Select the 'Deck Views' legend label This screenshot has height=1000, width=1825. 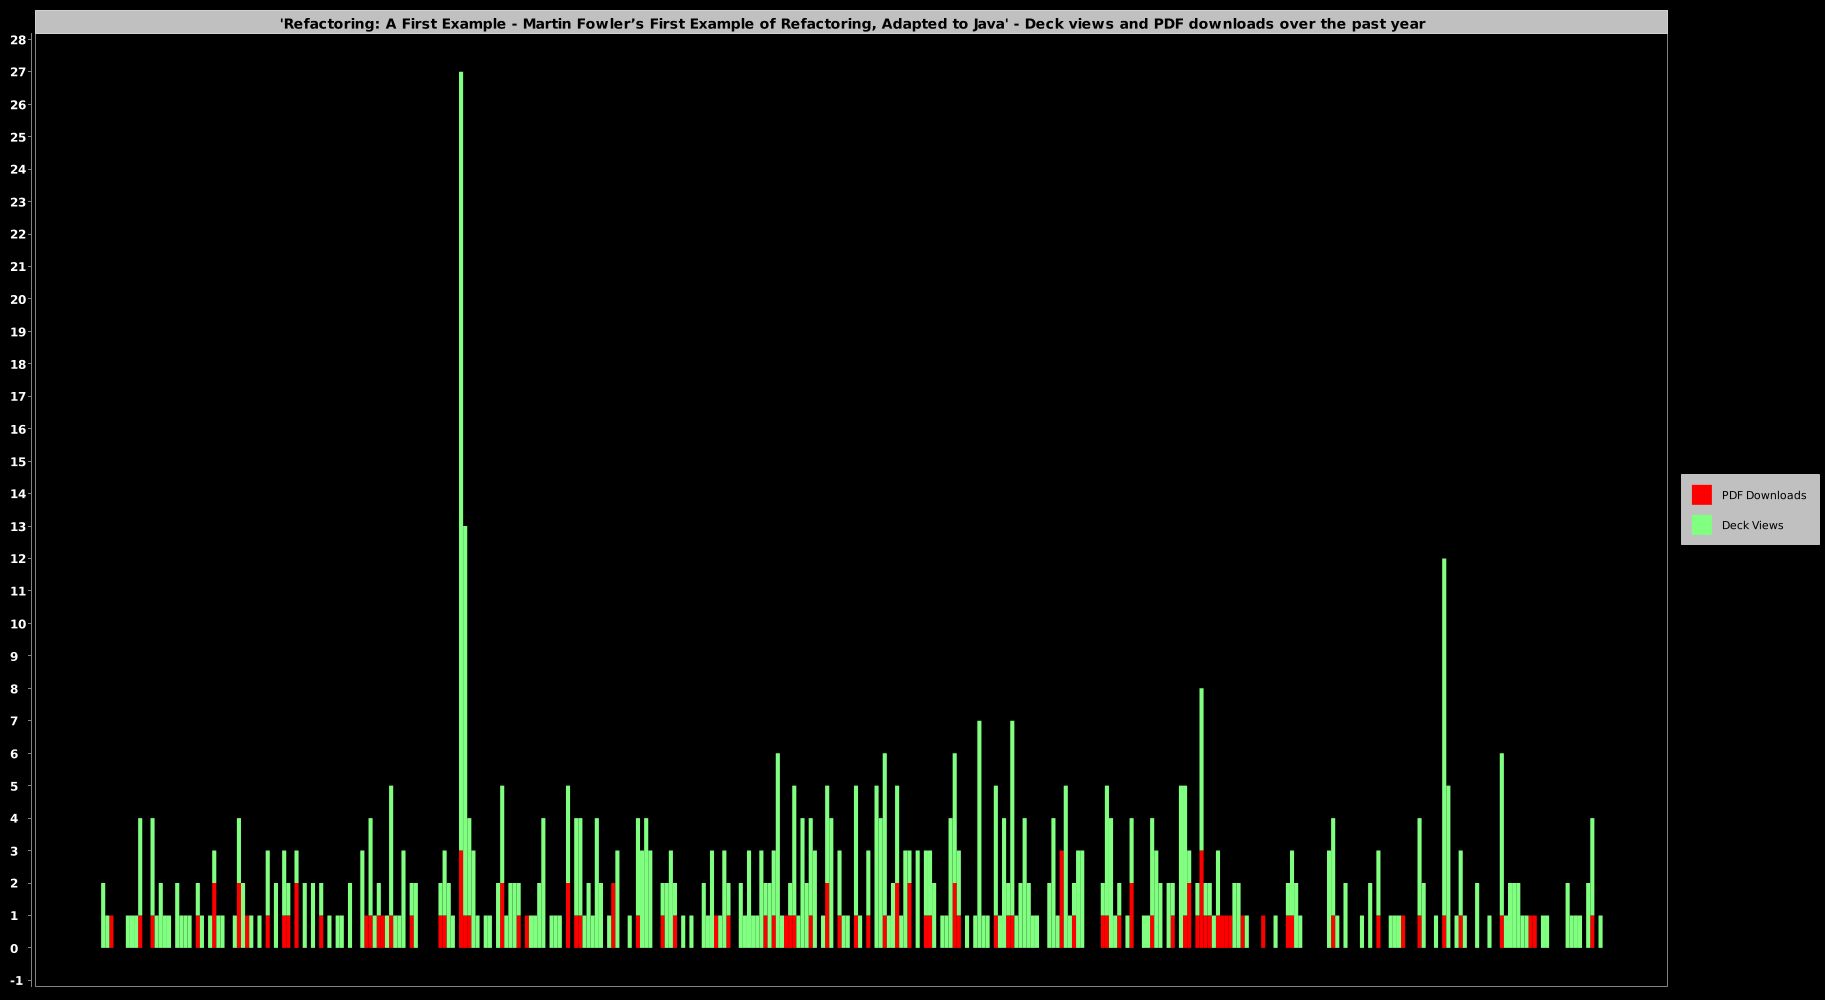(1752, 525)
